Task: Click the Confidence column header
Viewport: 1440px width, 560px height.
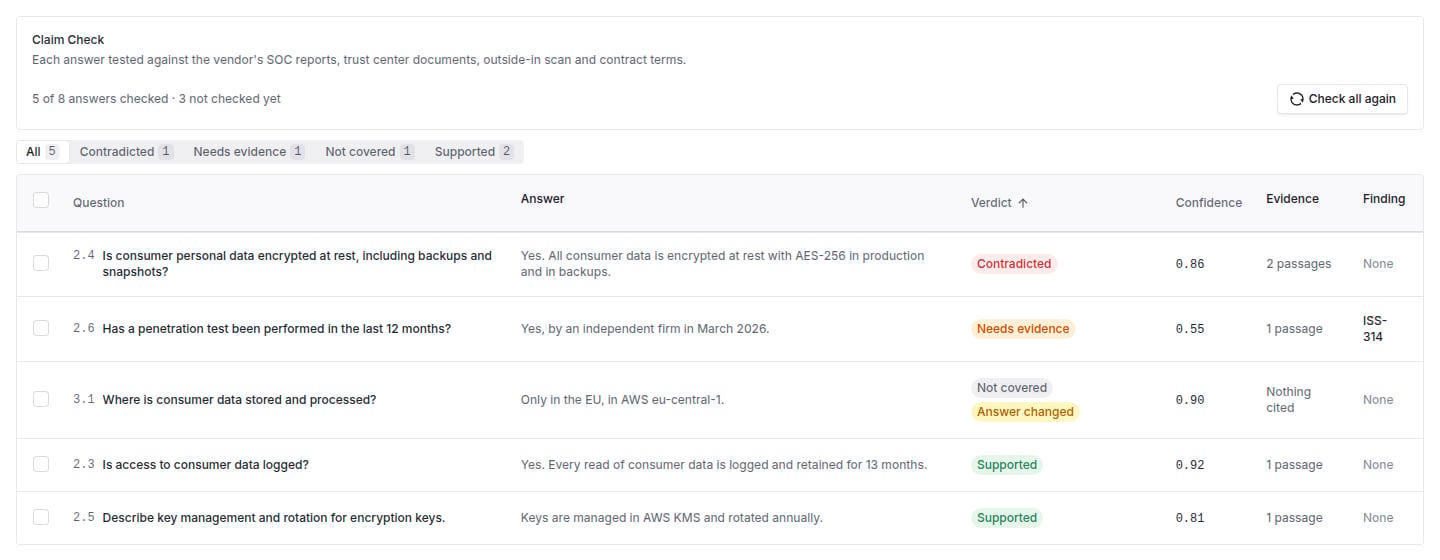Action: [x=1209, y=203]
